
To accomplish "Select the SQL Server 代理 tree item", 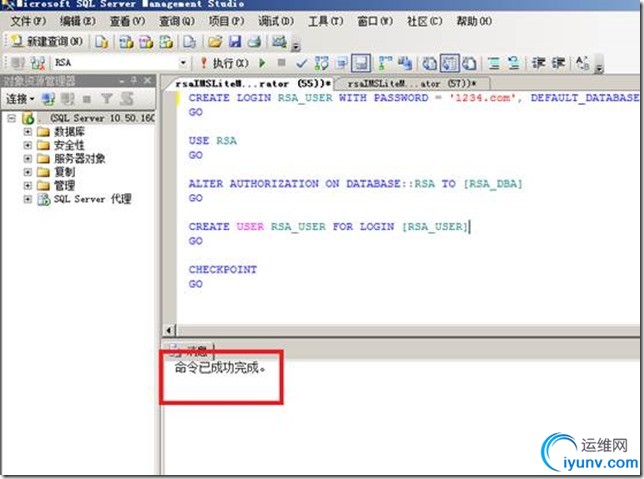I will (93, 199).
